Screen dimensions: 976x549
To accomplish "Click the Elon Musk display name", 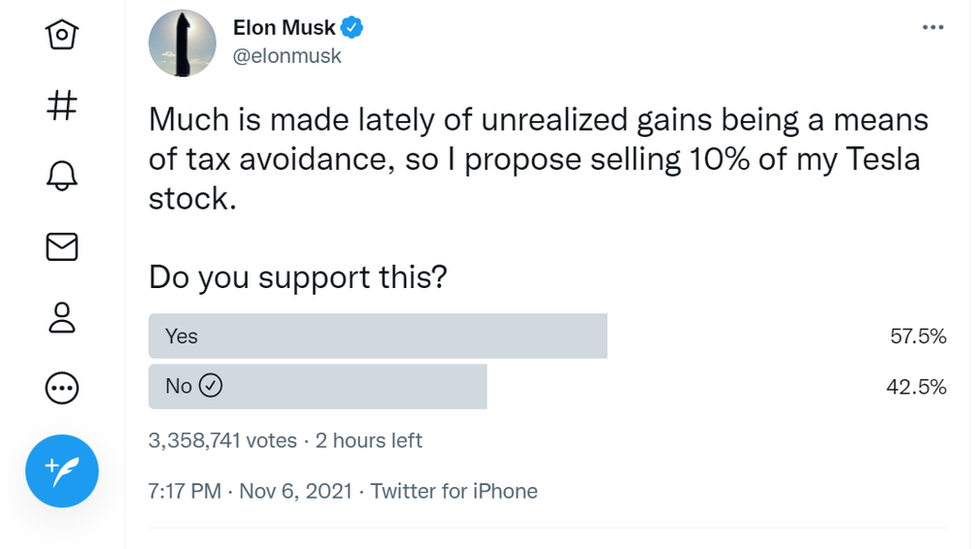I will (x=285, y=28).
